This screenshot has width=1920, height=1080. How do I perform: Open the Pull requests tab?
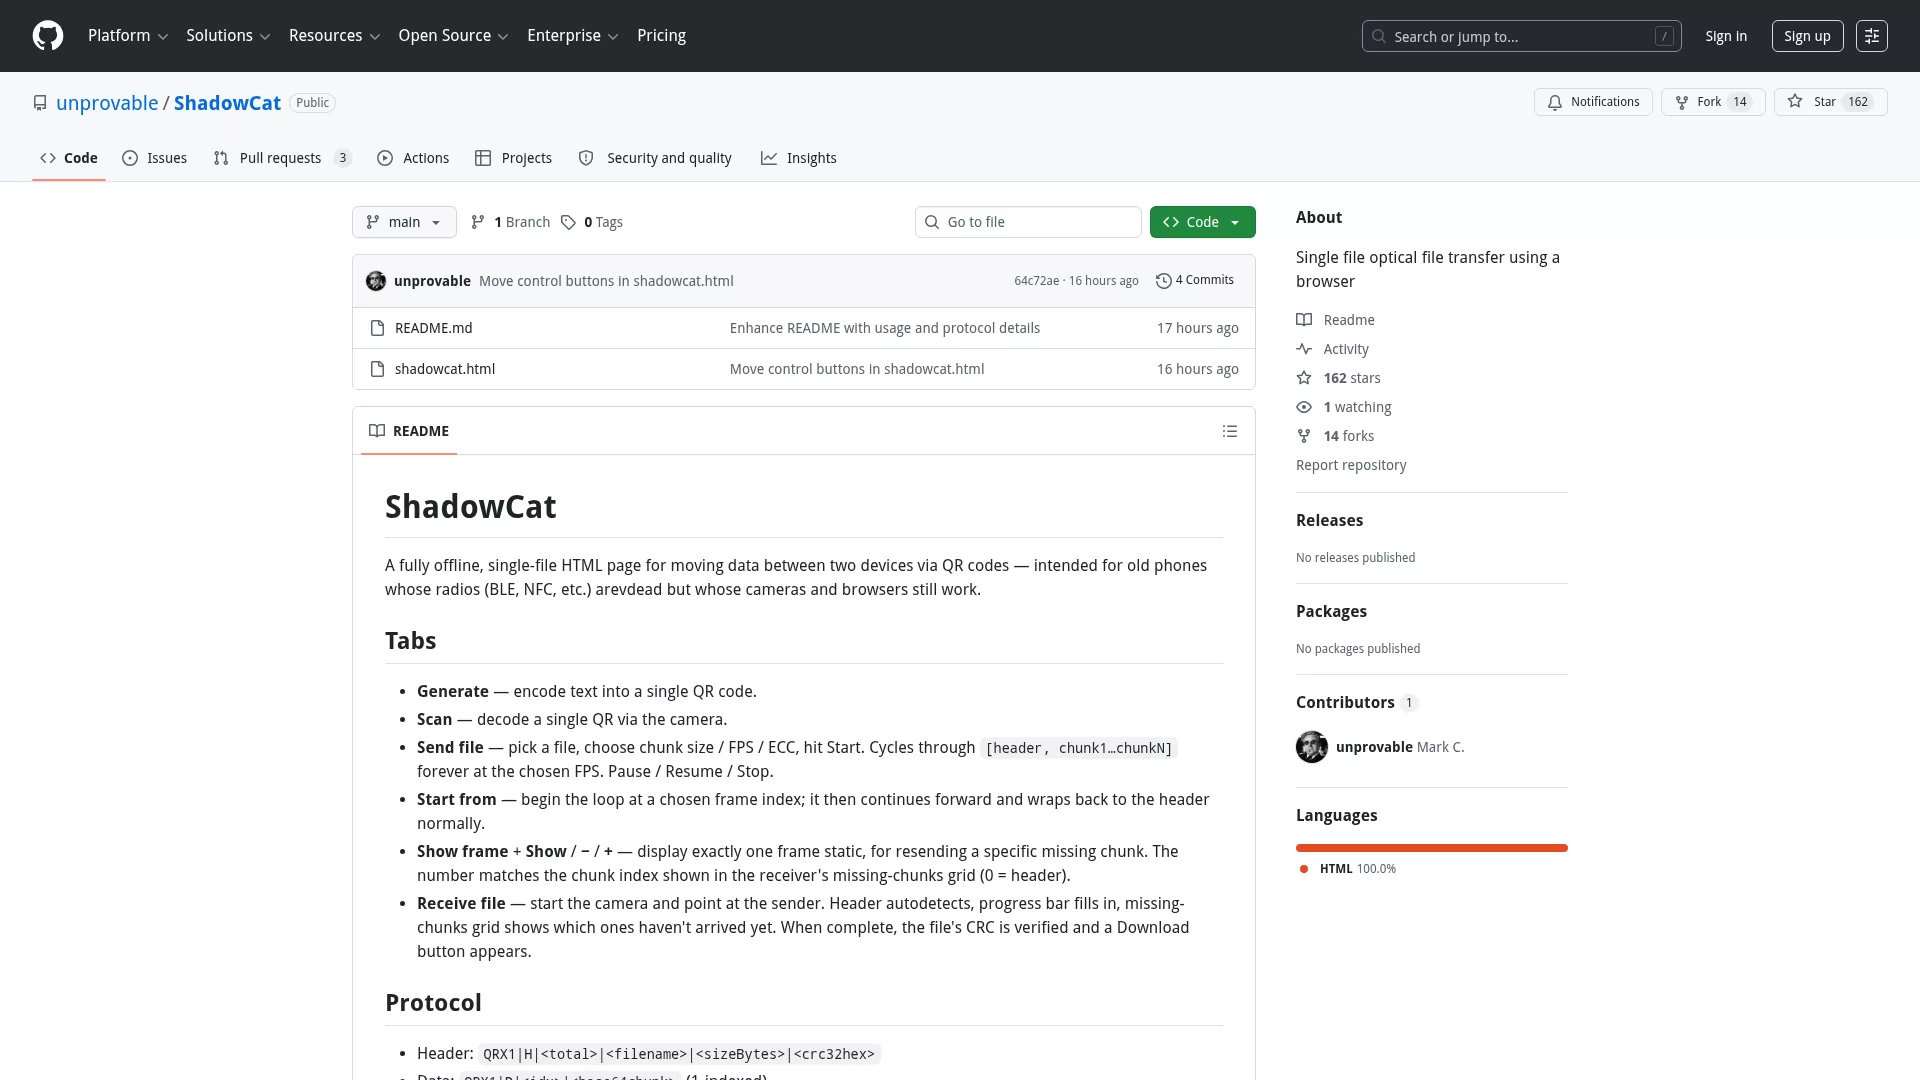click(x=282, y=158)
